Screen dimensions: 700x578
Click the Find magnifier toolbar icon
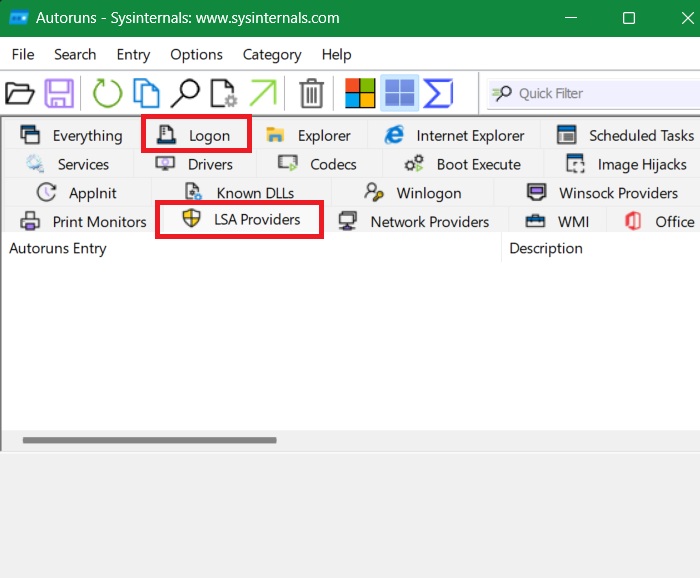pyautogui.click(x=185, y=93)
